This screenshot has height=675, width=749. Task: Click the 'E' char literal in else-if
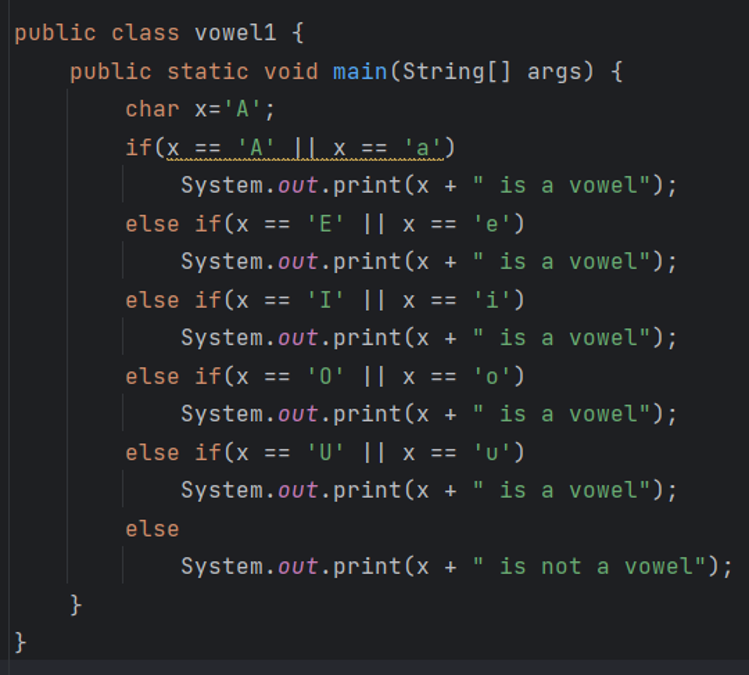[x=326, y=224]
